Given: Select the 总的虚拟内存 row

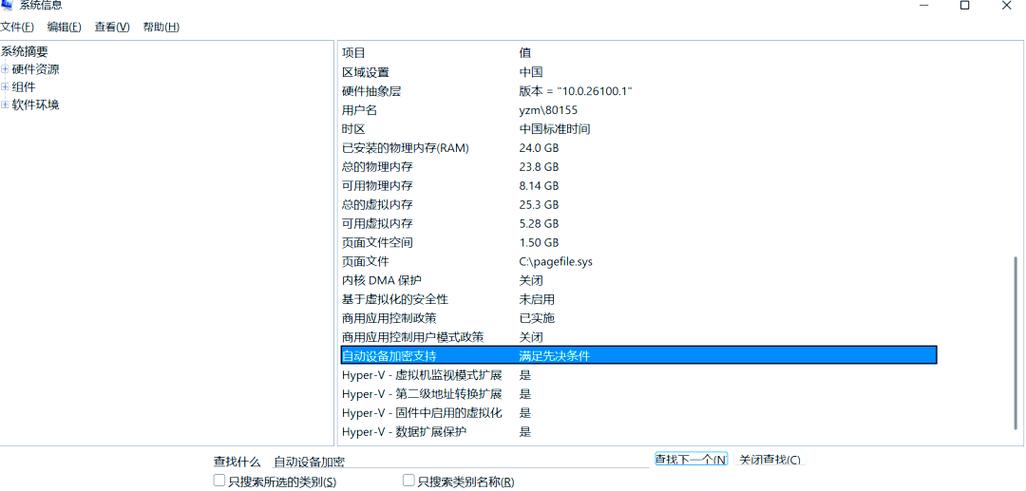Looking at the screenshot, I should [x=639, y=205].
